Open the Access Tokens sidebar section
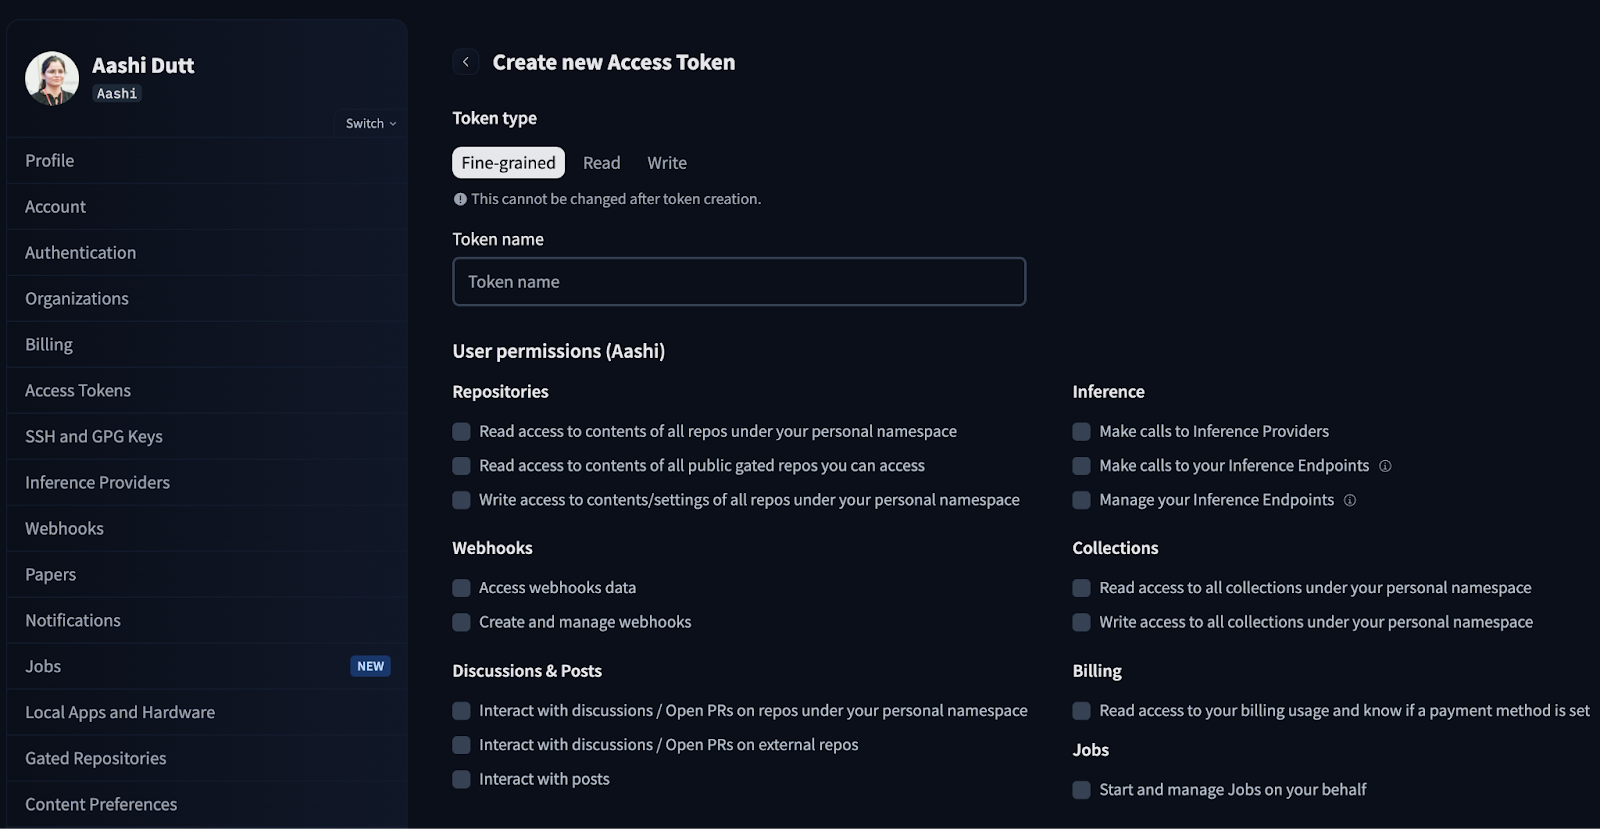This screenshot has height=829, width=1600. click(x=77, y=390)
